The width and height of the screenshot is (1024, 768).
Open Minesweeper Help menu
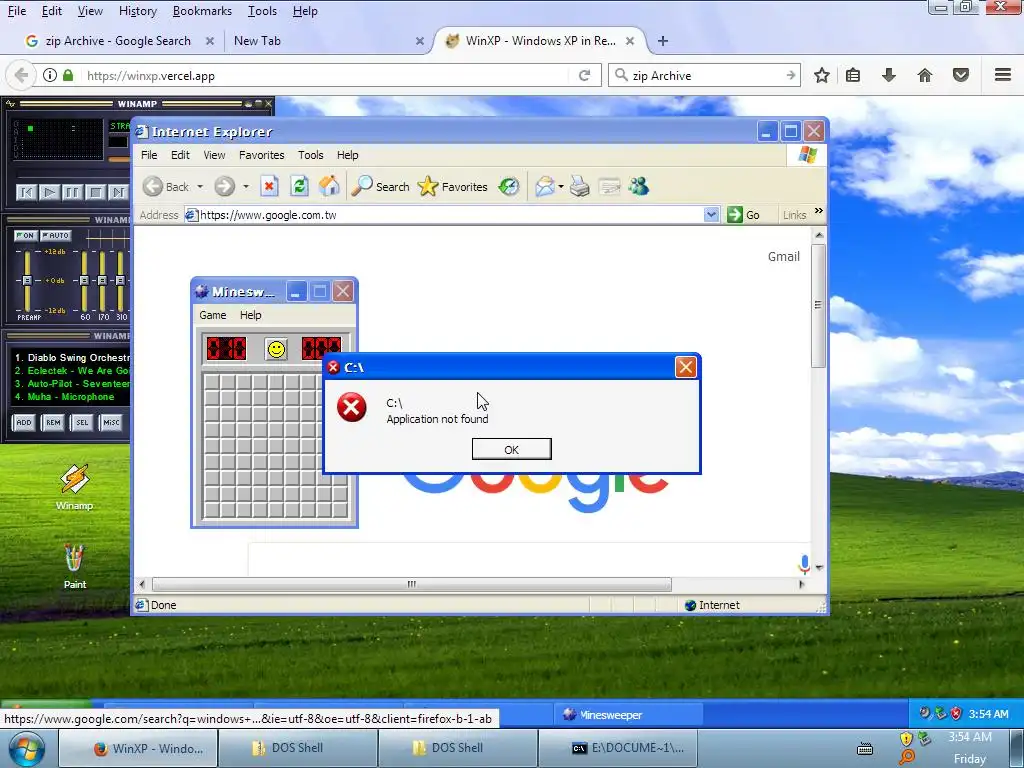tap(250, 315)
